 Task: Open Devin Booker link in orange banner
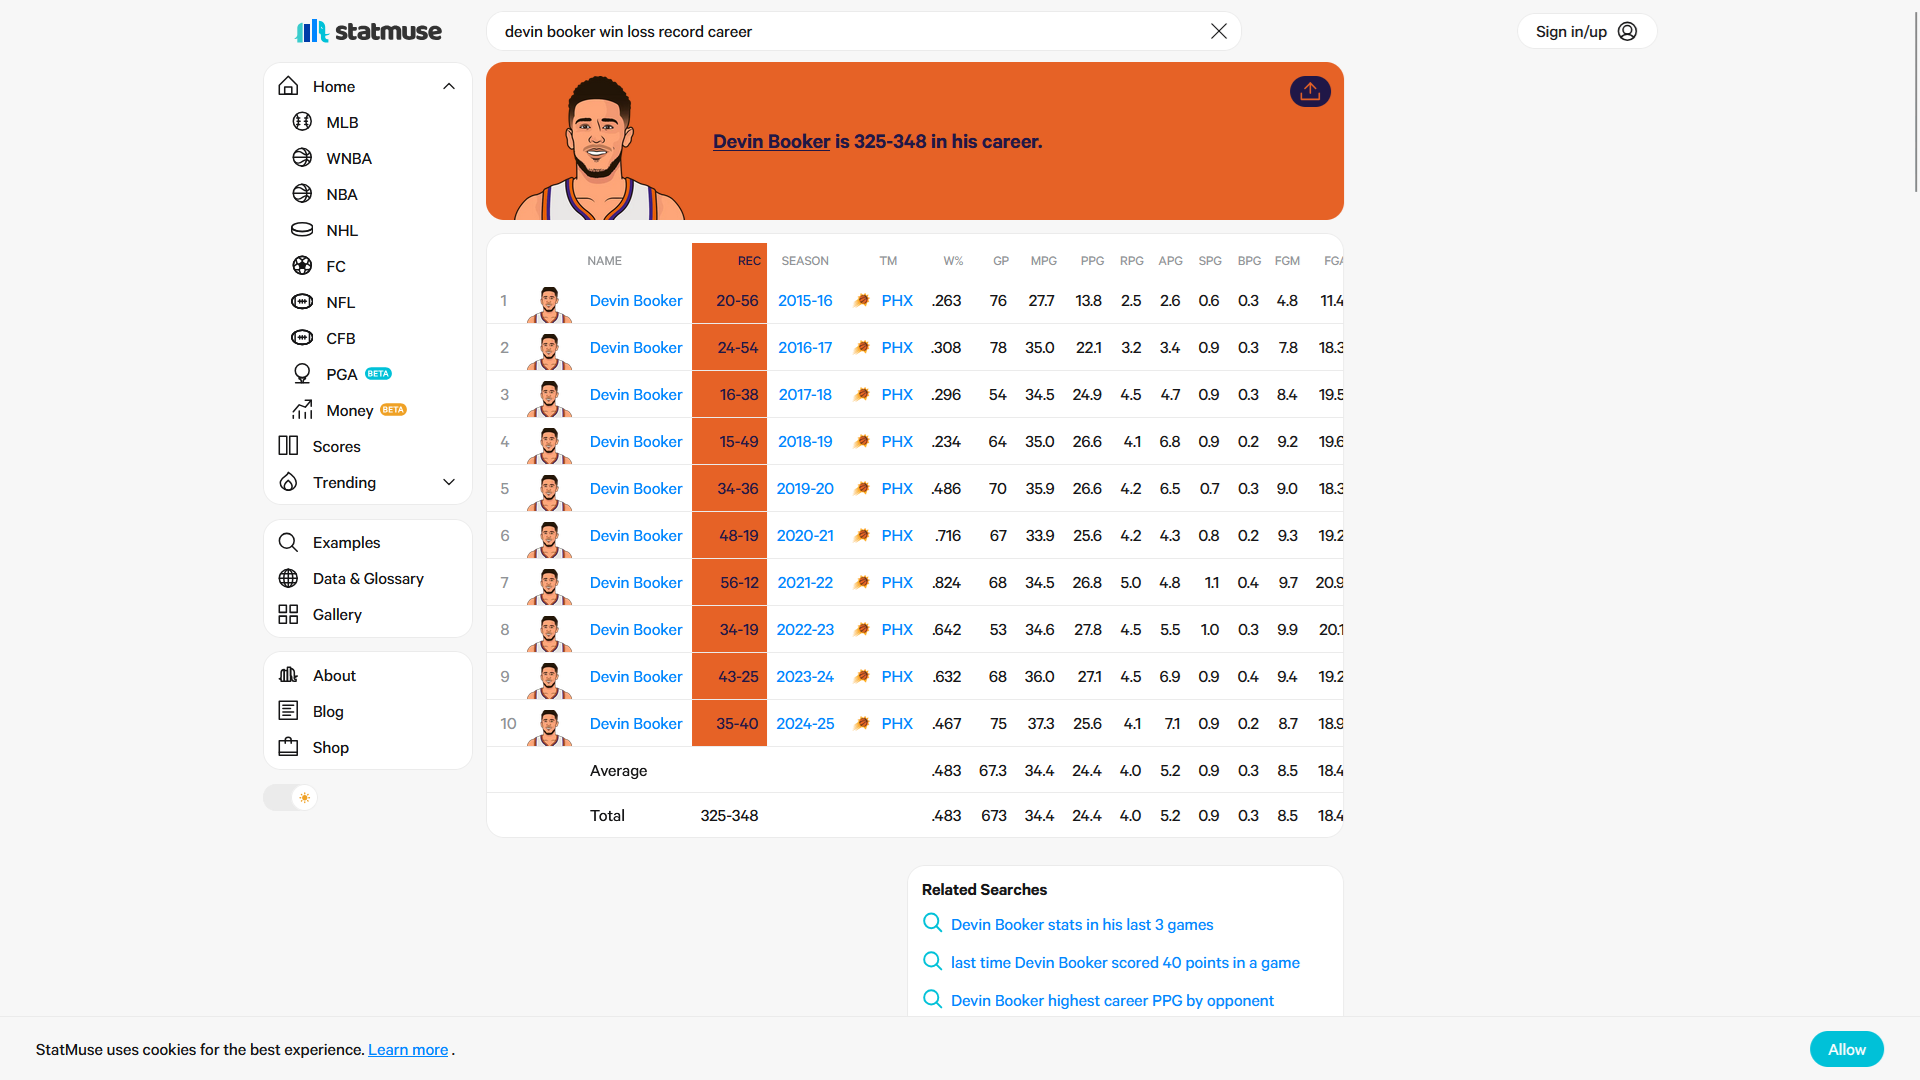pos(771,141)
